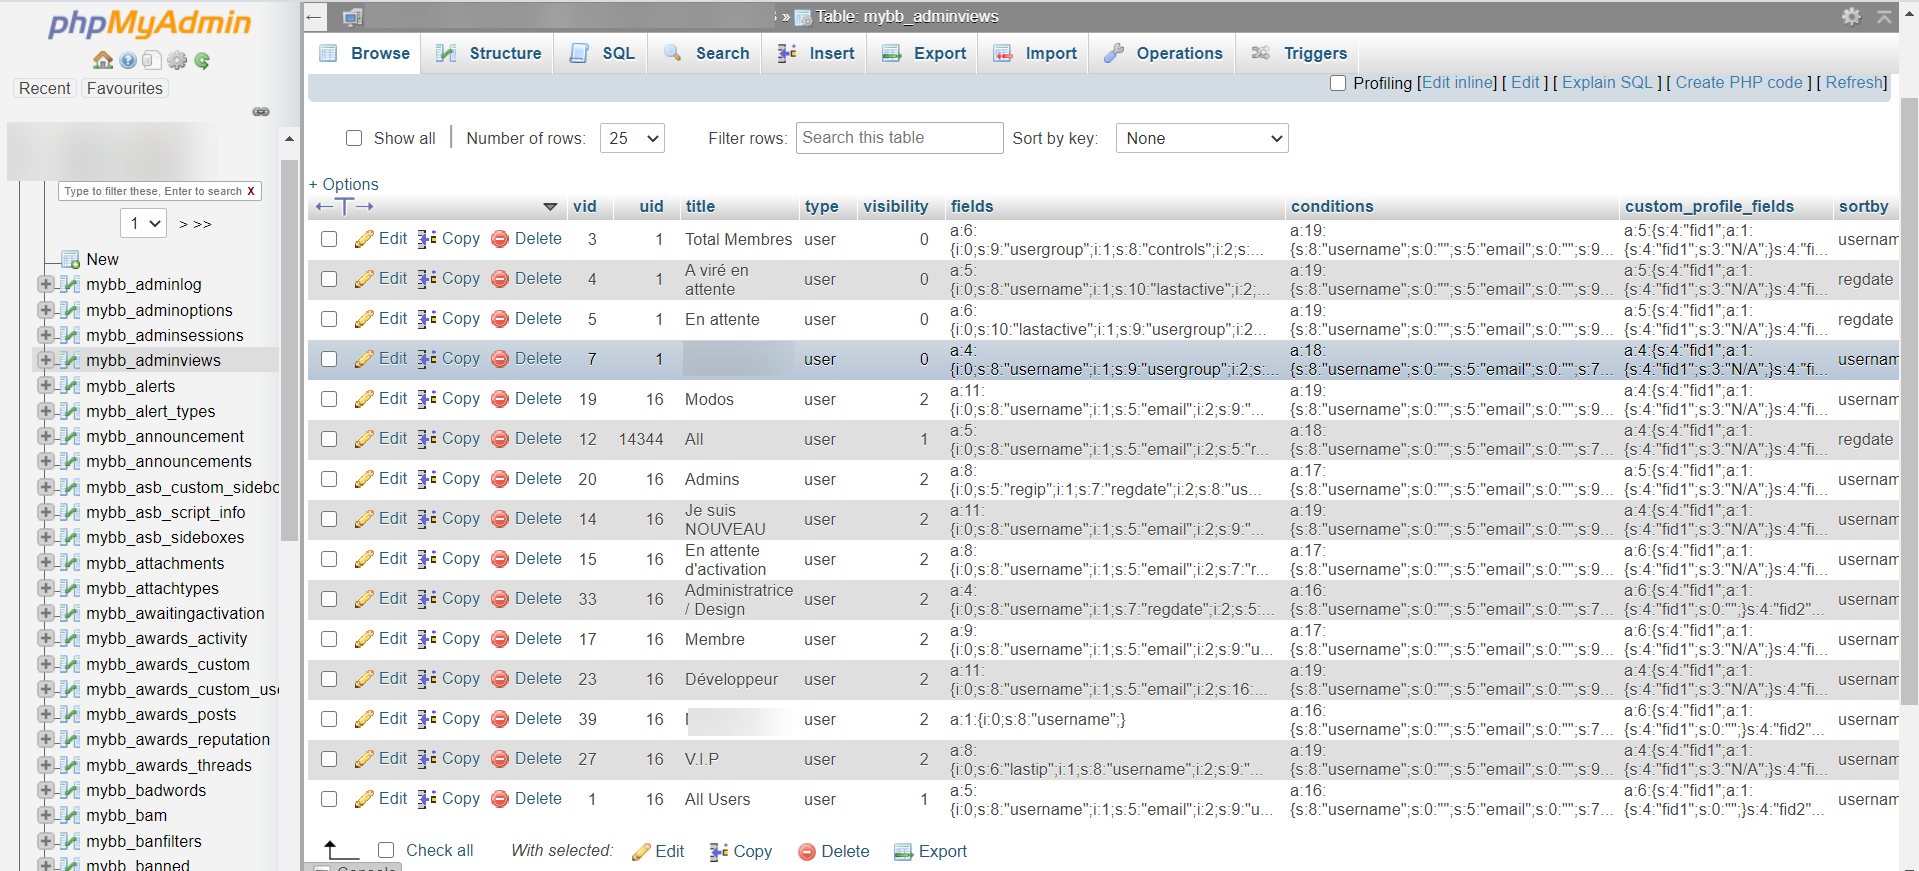Viewport: 1919px width, 871px height.
Task: Expand the mybb_badwords tree node
Action: (x=45, y=790)
